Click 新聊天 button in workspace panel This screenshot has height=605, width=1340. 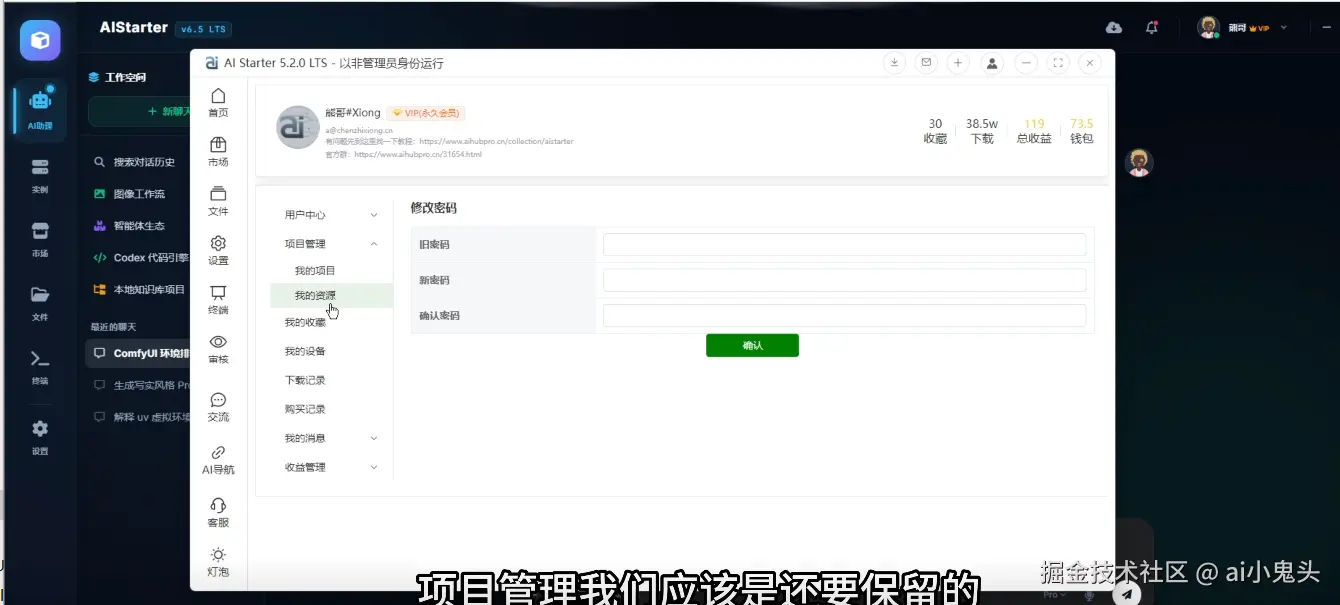click(x=140, y=111)
